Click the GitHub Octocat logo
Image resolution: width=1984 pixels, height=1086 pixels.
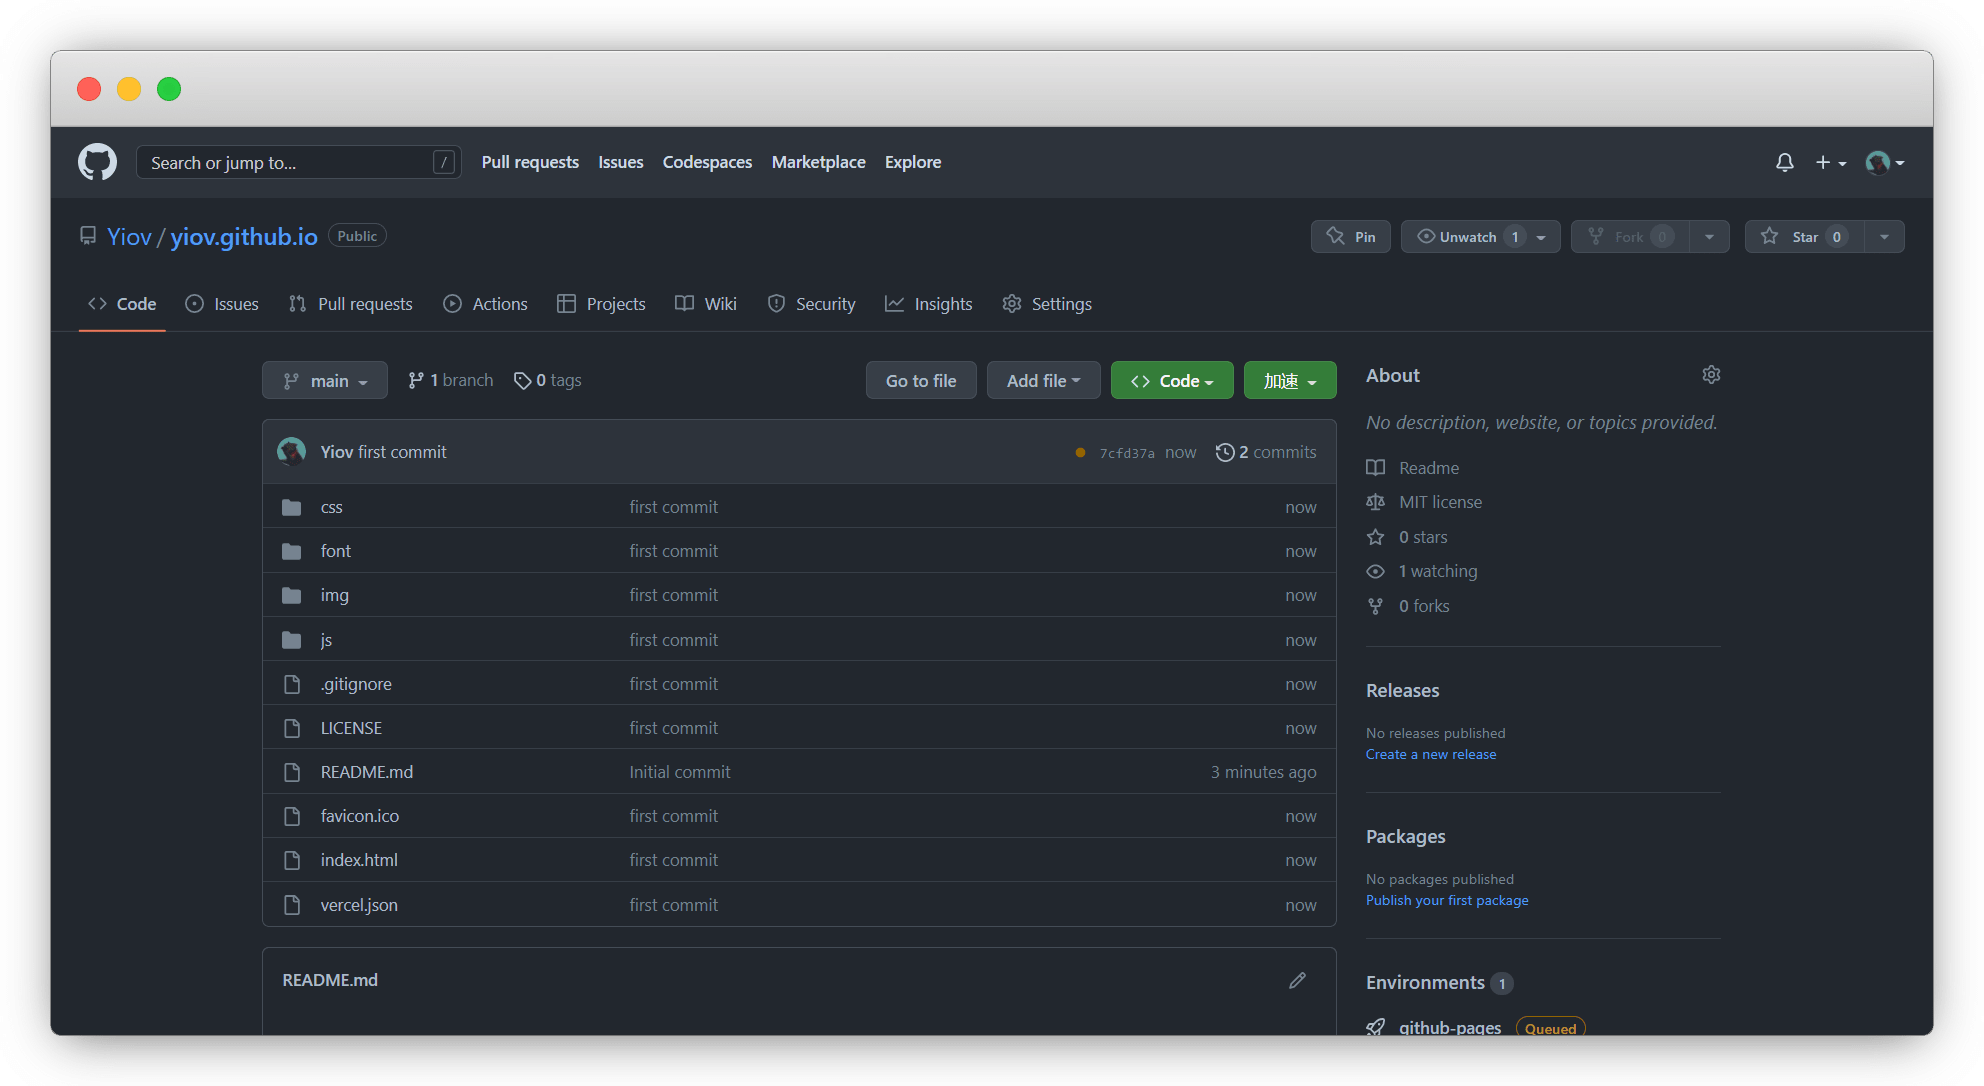tap(97, 162)
